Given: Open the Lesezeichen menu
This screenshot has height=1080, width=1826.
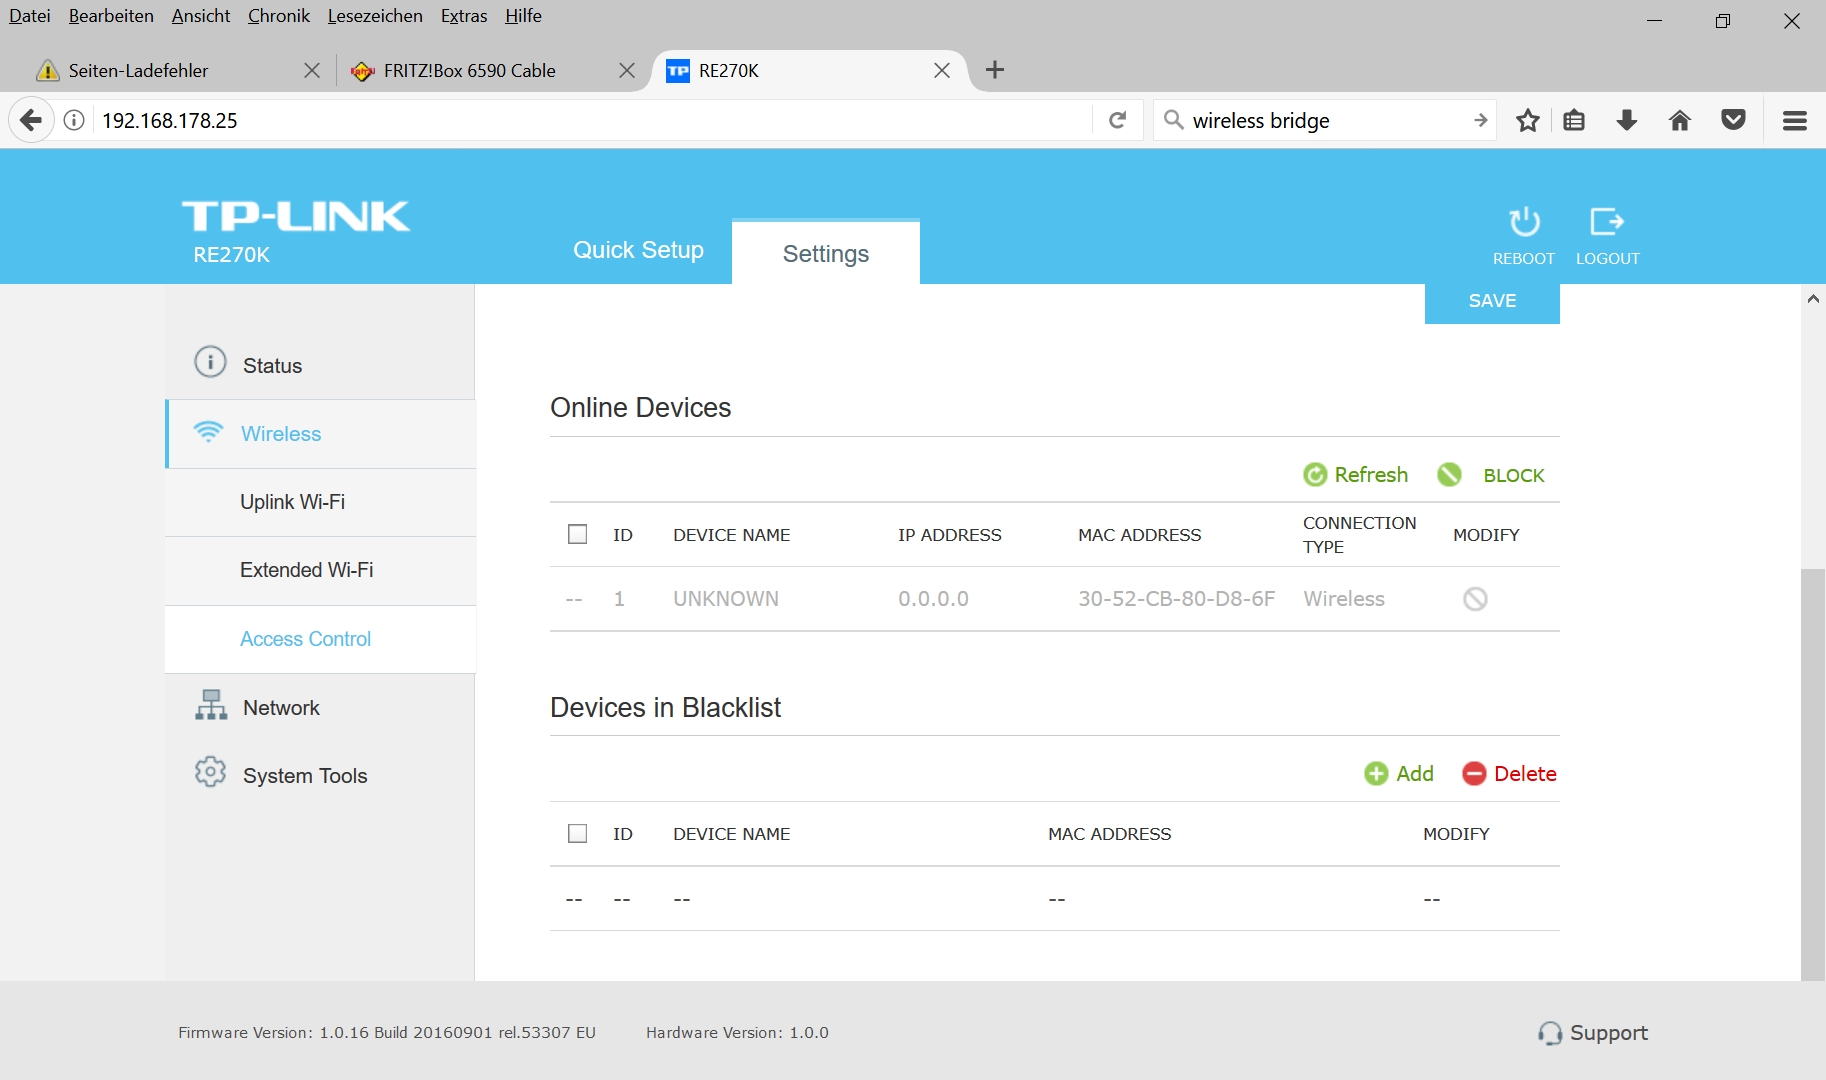Looking at the screenshot, I should [375, 16].
